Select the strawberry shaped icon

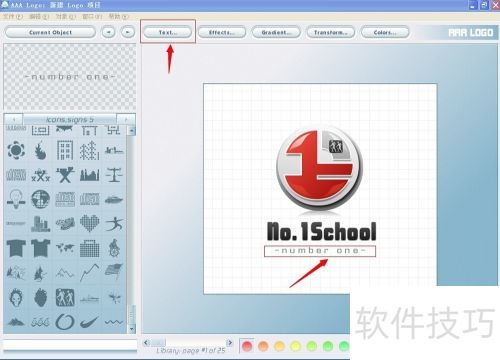pos(40,297)
